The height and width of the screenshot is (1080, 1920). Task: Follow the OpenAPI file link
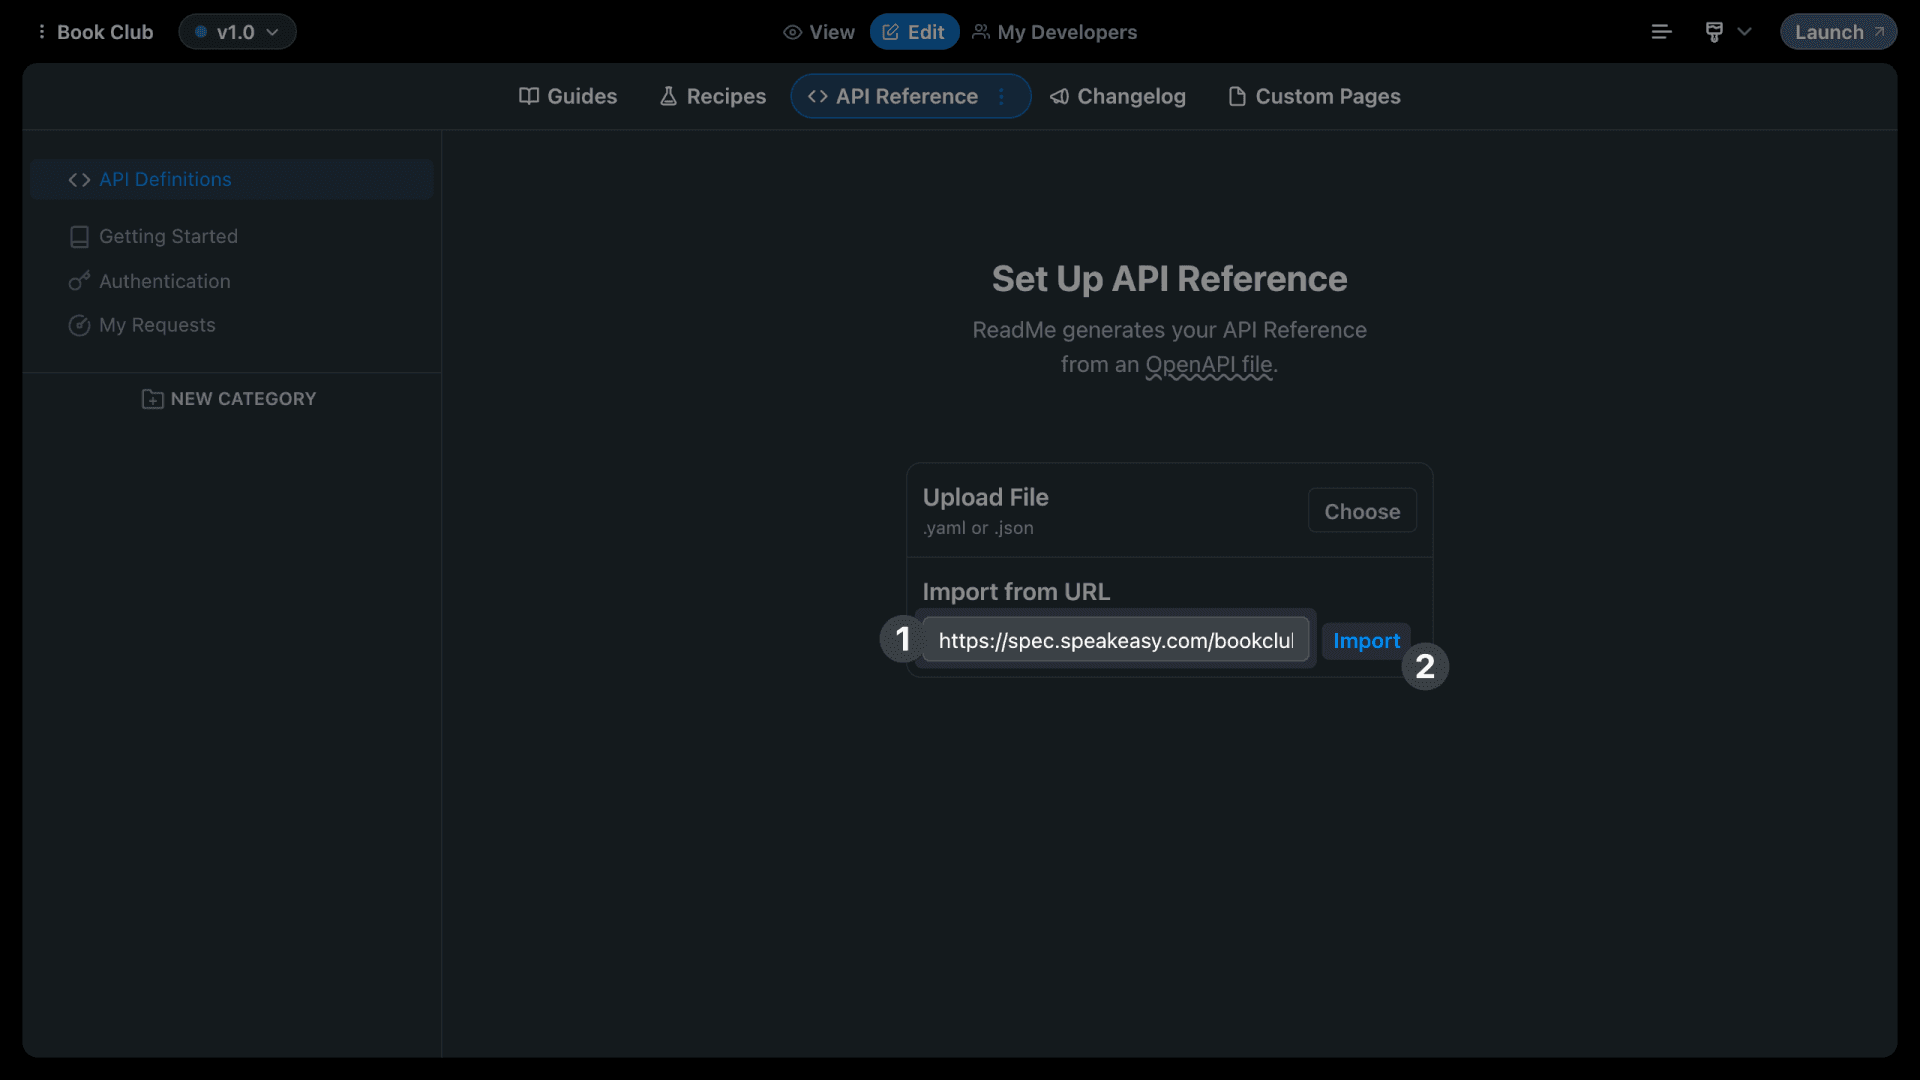tap(1209, 365)
